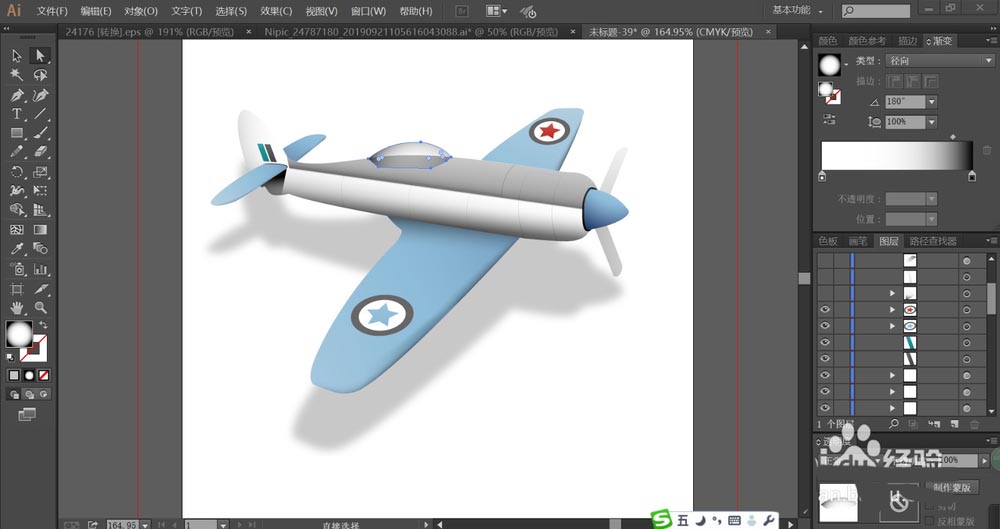Select the Lasso tool

(40, 75)
